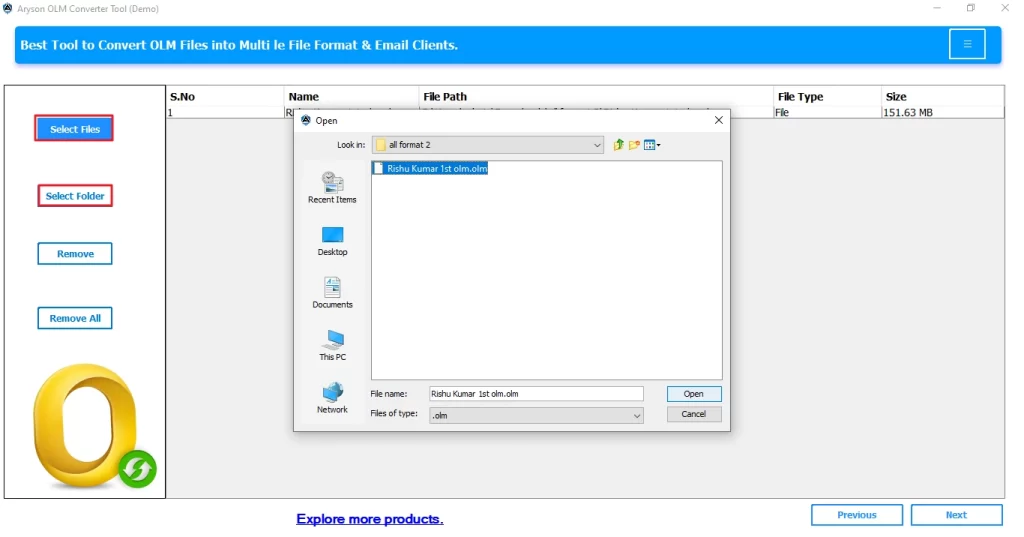Viewport: 1024px width, 537px height.
Task: Click the Open button in dialog
Action: [694, 394]
